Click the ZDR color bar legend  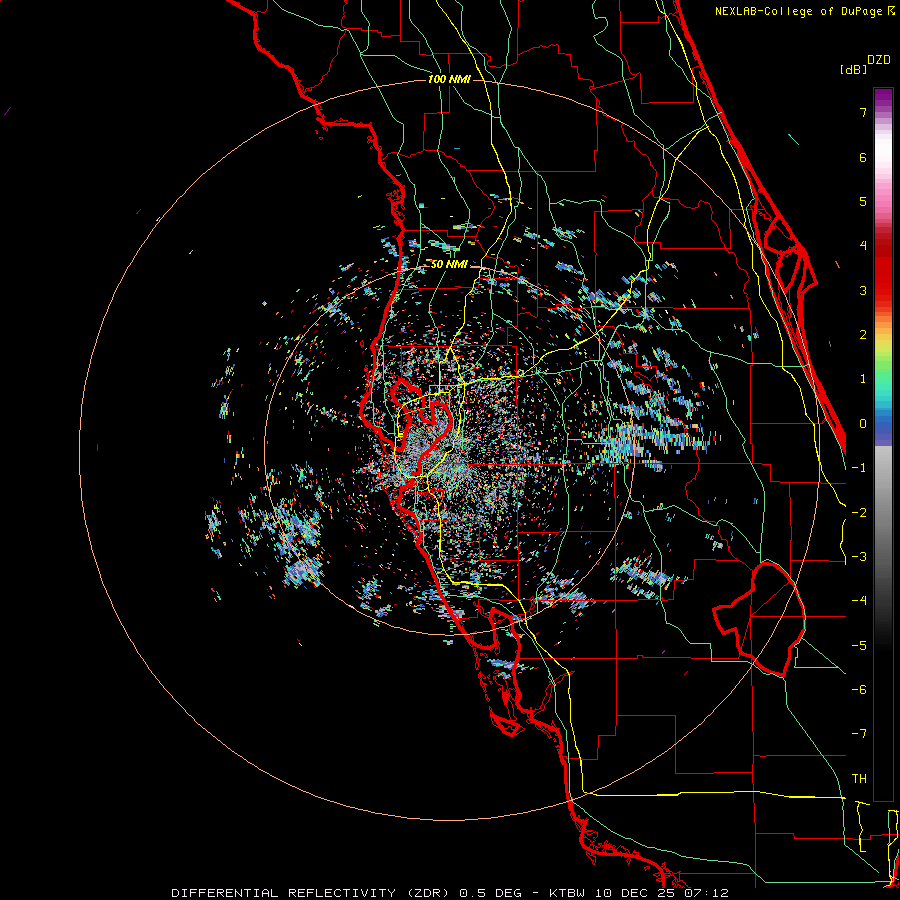coord(883,444)
